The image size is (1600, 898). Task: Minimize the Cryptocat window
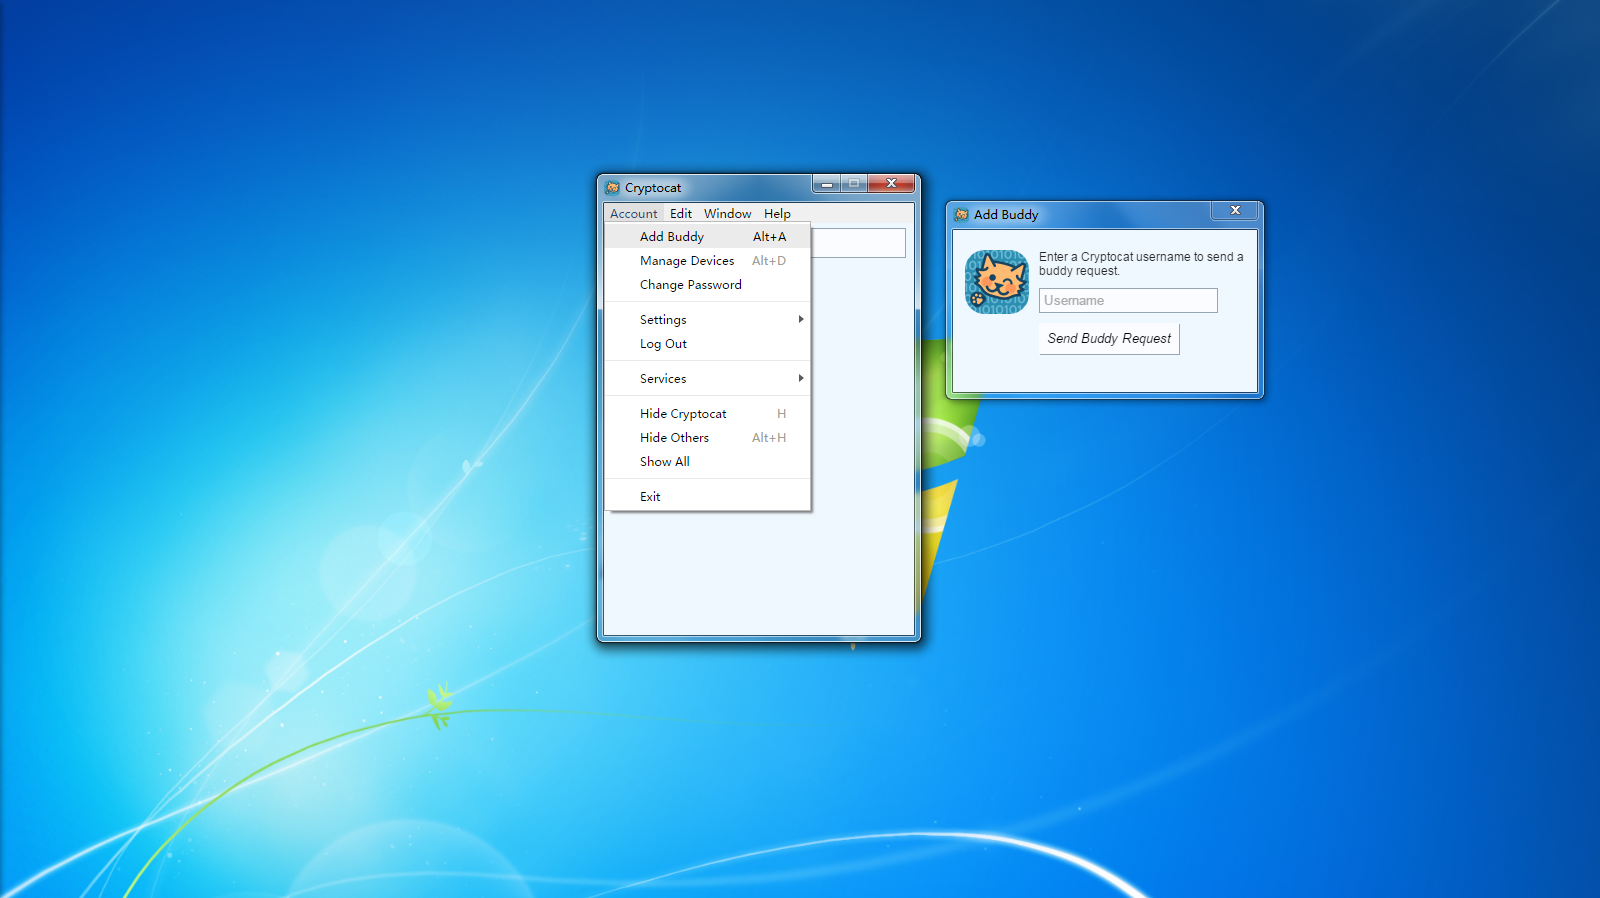coord(826,184)
